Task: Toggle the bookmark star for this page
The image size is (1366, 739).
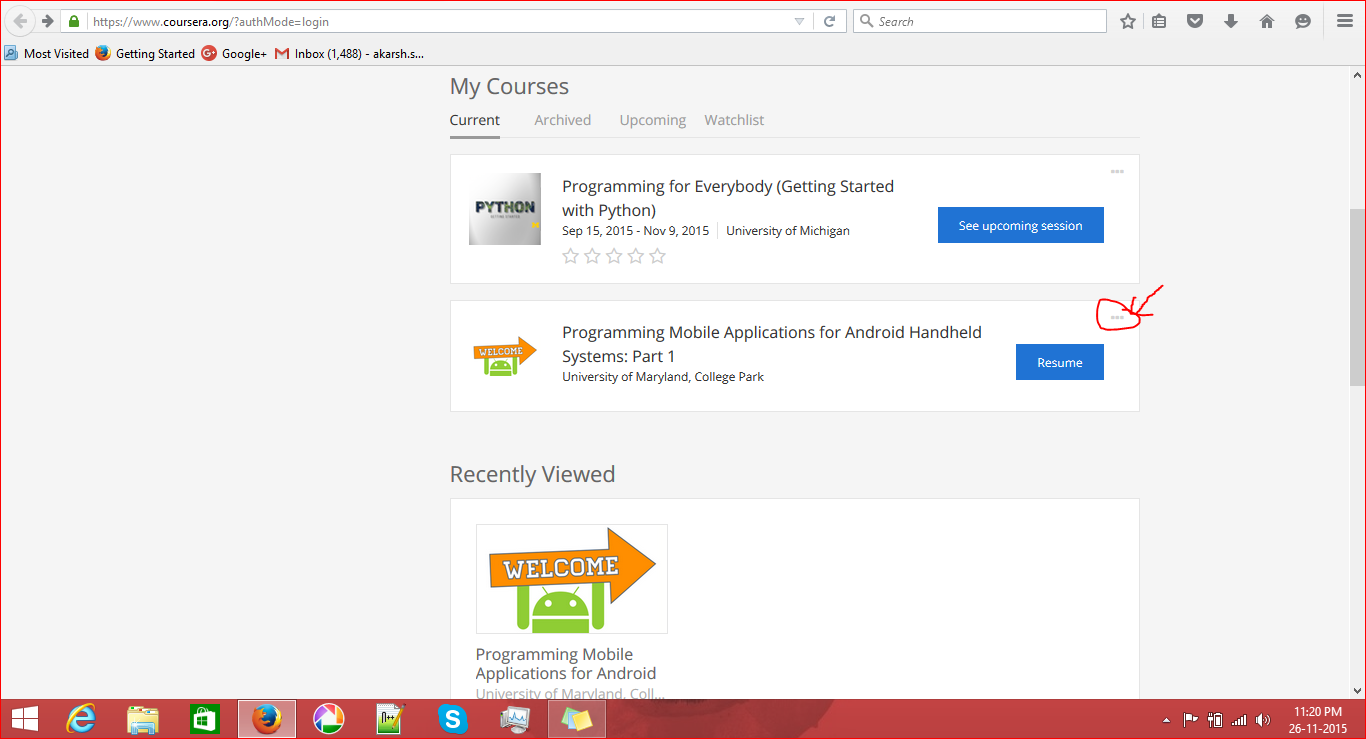Action: tap(1126, 20)
